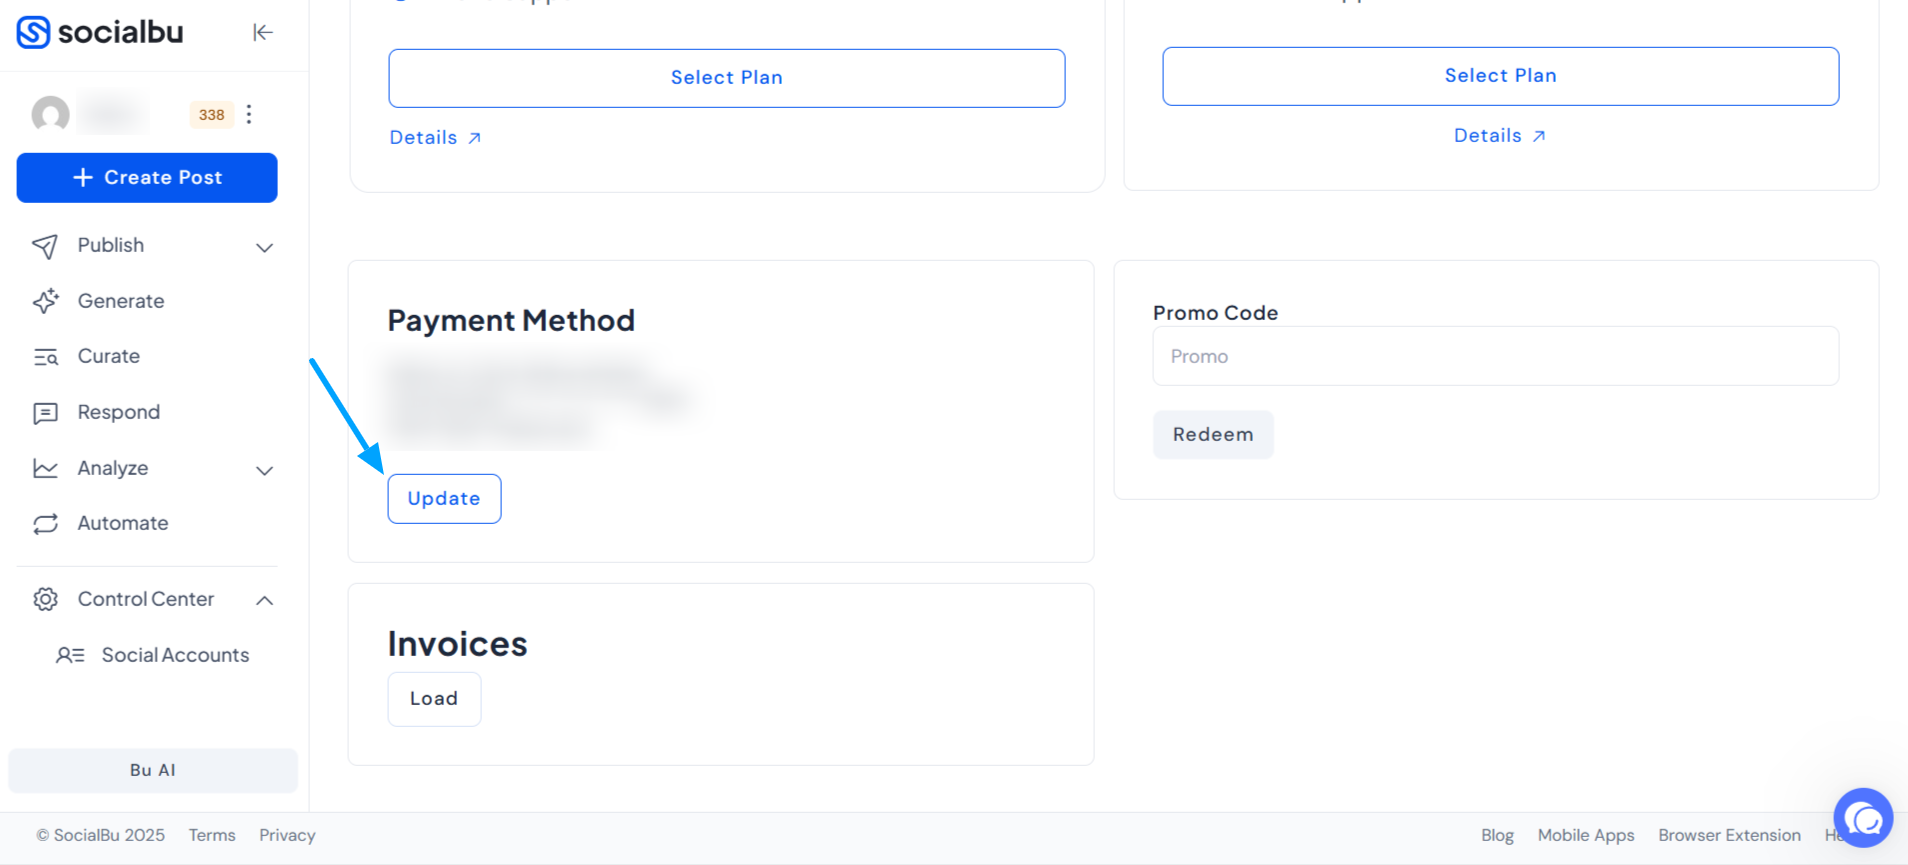
Task: Open the Privacy link in the footer
Action: (287, 835)
